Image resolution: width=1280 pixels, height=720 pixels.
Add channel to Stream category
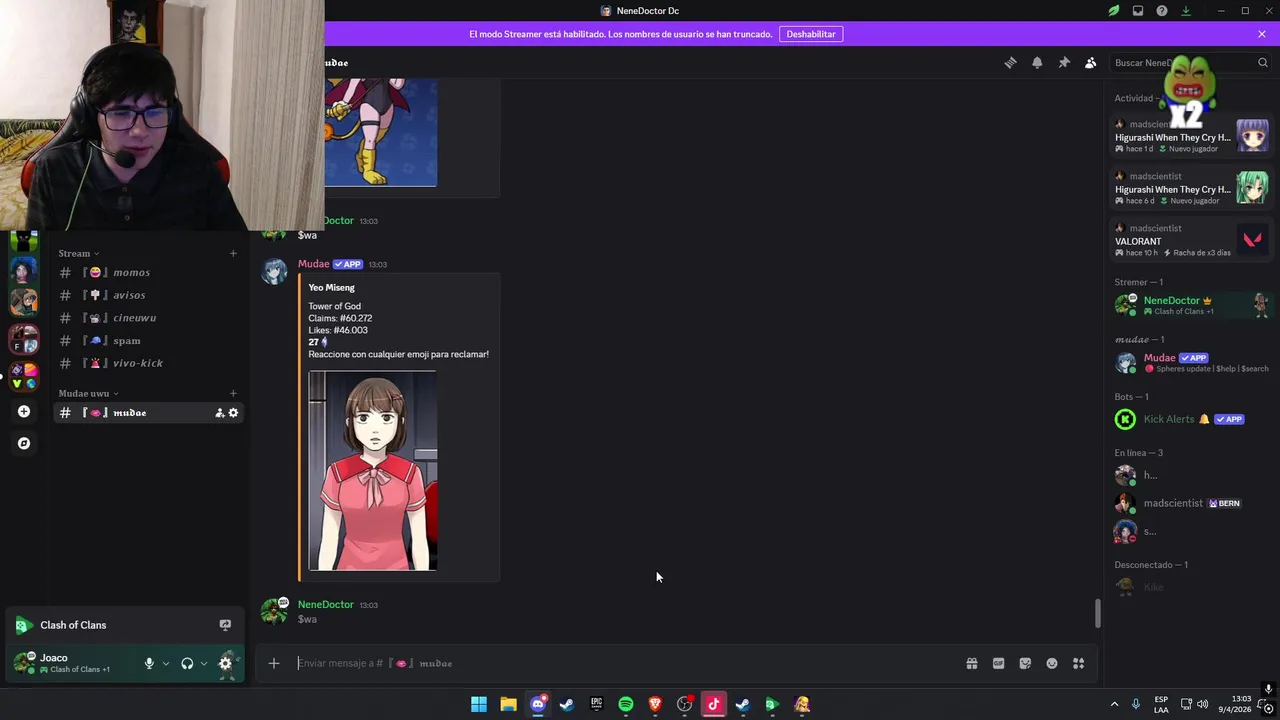[x=233, y=253]
